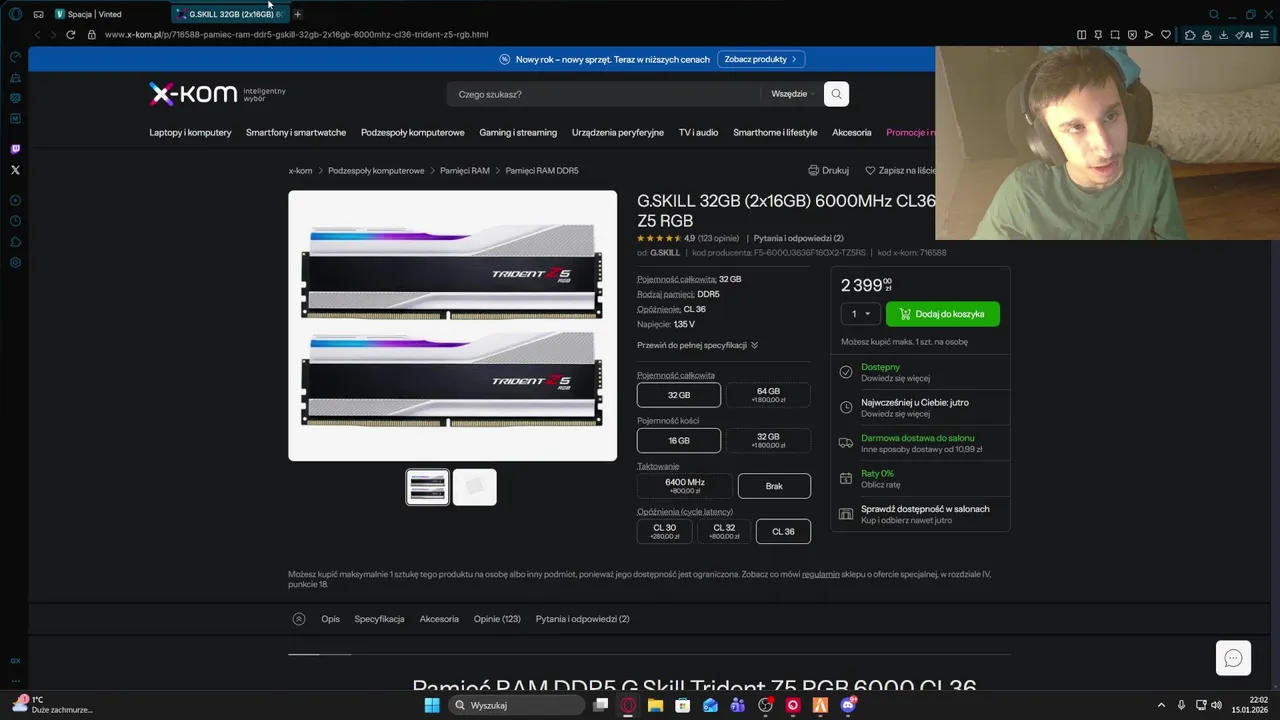Image resolution: width=1280 pixels, height=720 pixels.
Task: Open the ad blocker shield icon
Action: [x=1132, y=34]
